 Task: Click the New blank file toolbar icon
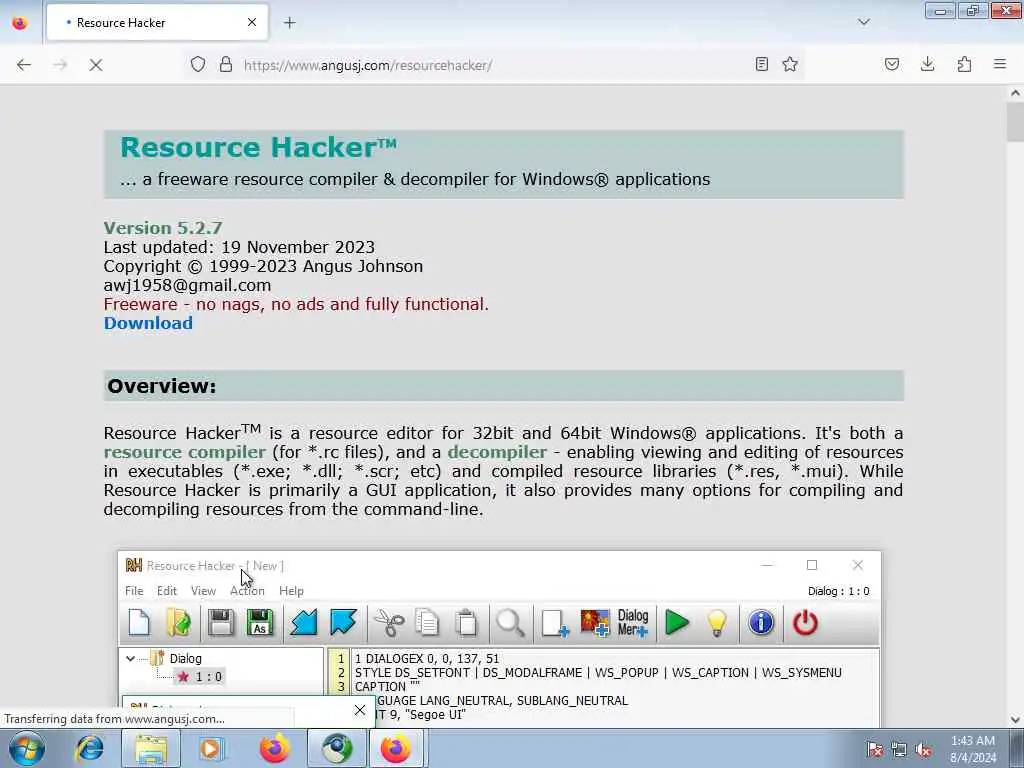[x=139, y=622]
